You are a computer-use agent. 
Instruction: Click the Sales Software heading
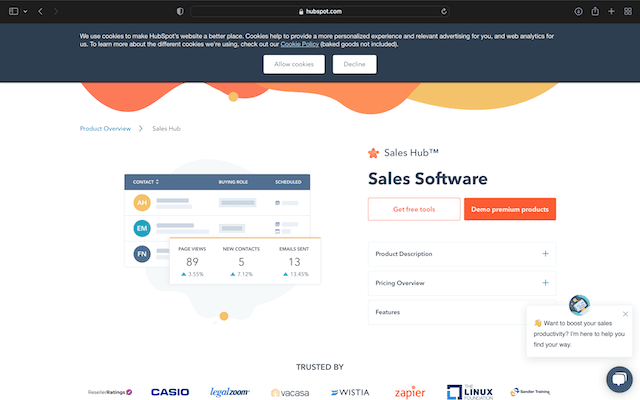coord(428,179)
